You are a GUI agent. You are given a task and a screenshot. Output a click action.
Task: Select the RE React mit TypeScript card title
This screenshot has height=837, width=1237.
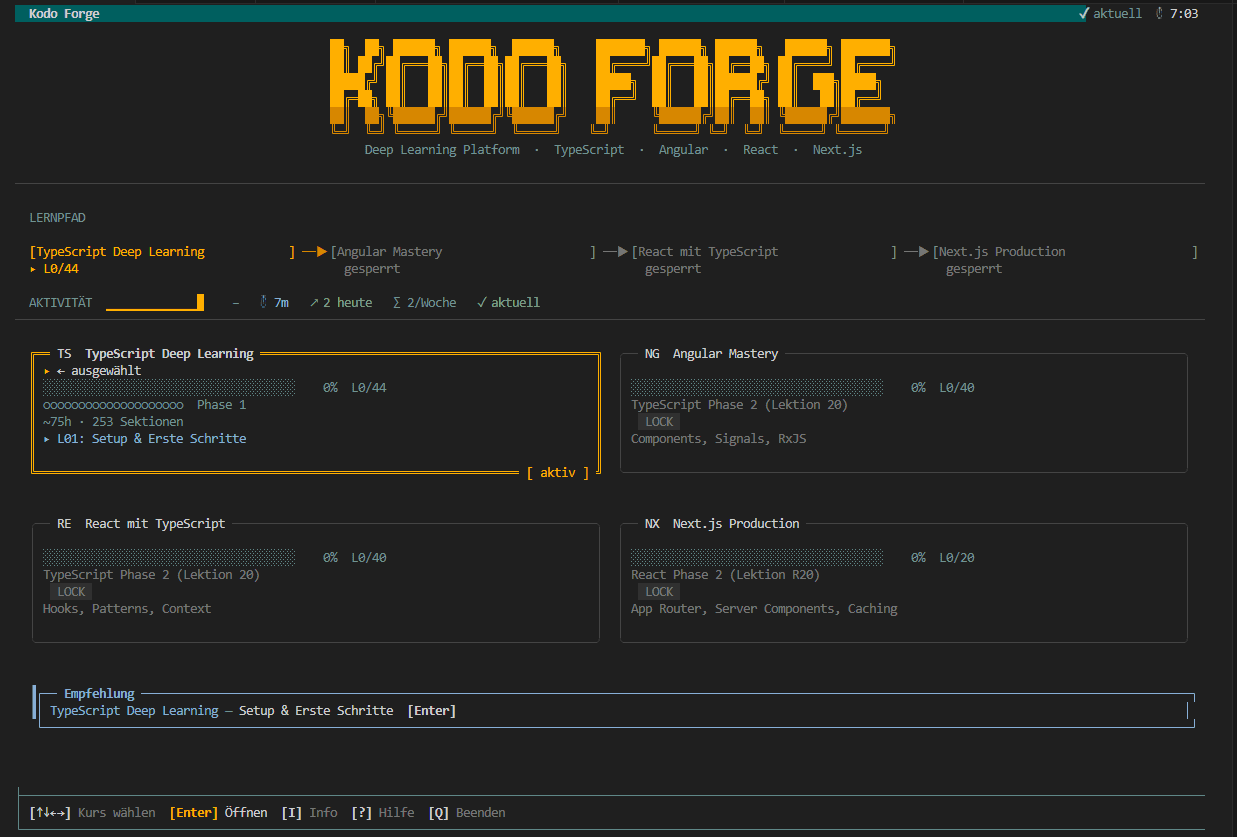(x=141, y=524)
